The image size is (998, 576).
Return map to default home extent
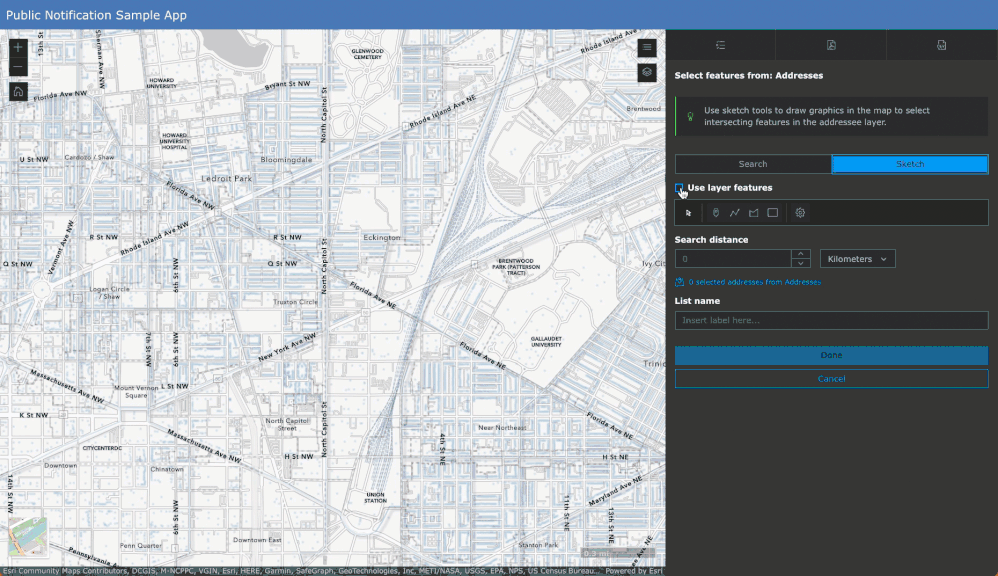point(18,91)
